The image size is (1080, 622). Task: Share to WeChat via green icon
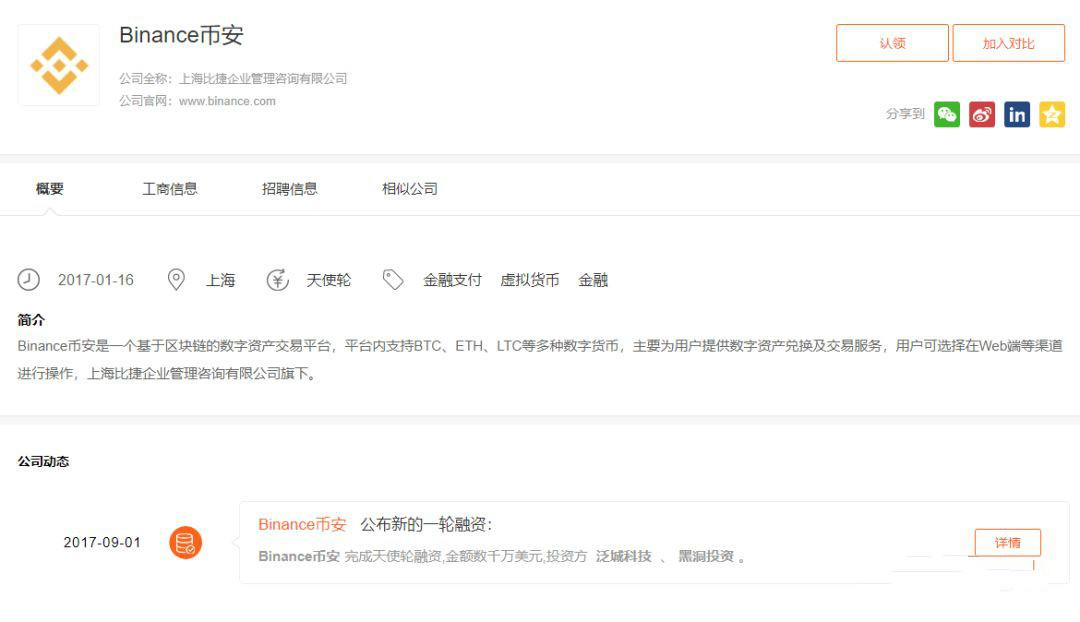(946, 114)
